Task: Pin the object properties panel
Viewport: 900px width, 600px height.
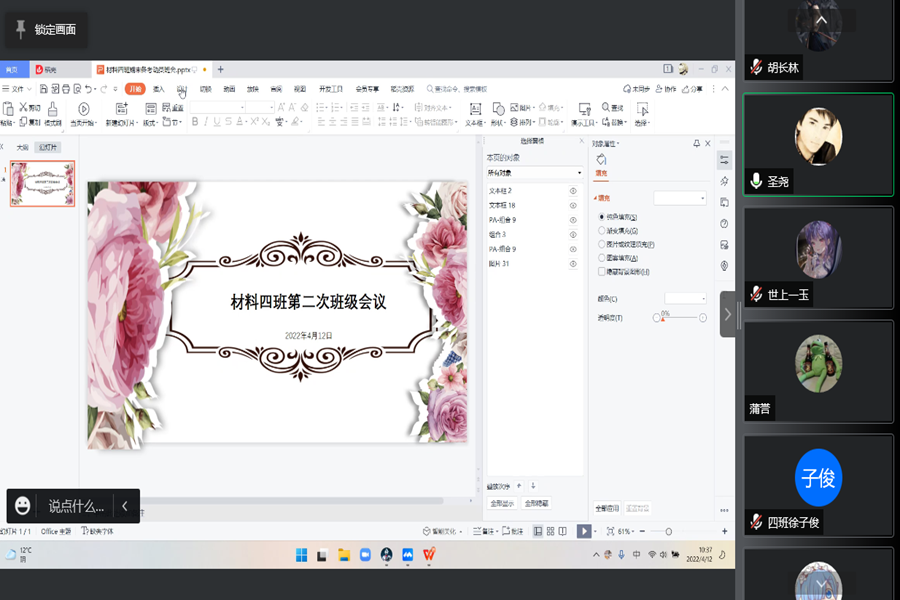Action: click(697, 144)
